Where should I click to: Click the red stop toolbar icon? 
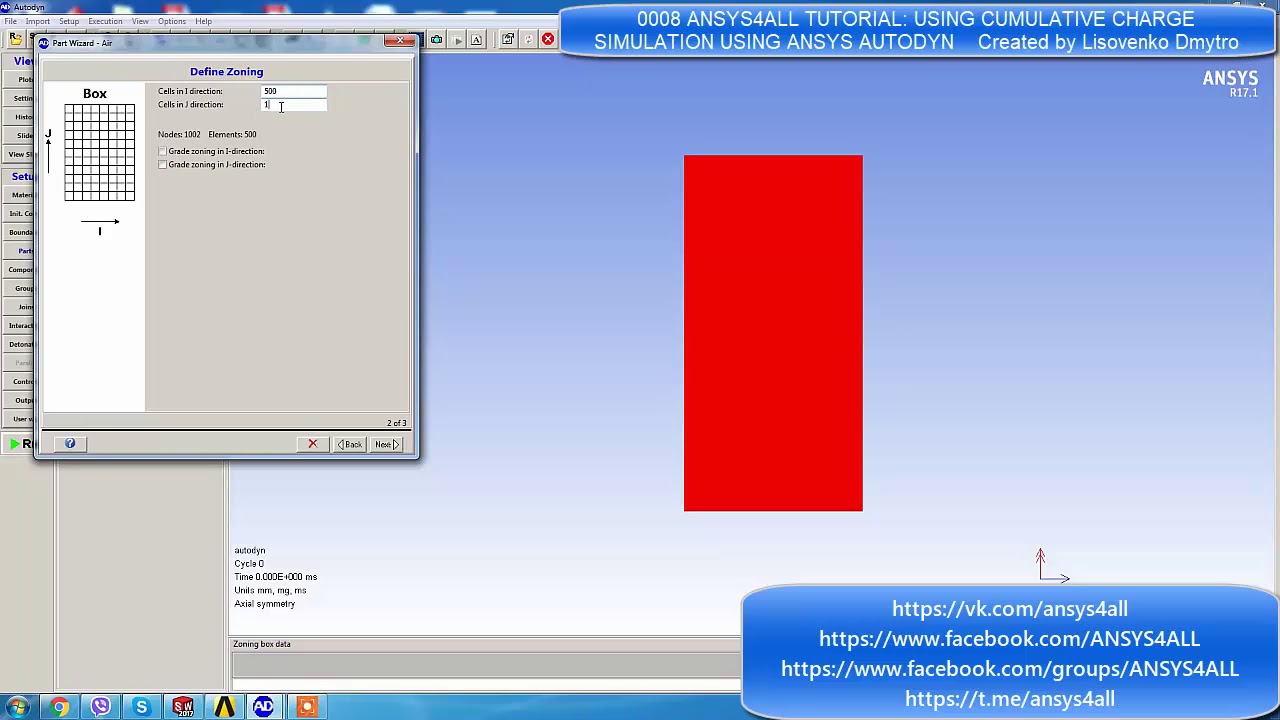[x=548, y=39]
